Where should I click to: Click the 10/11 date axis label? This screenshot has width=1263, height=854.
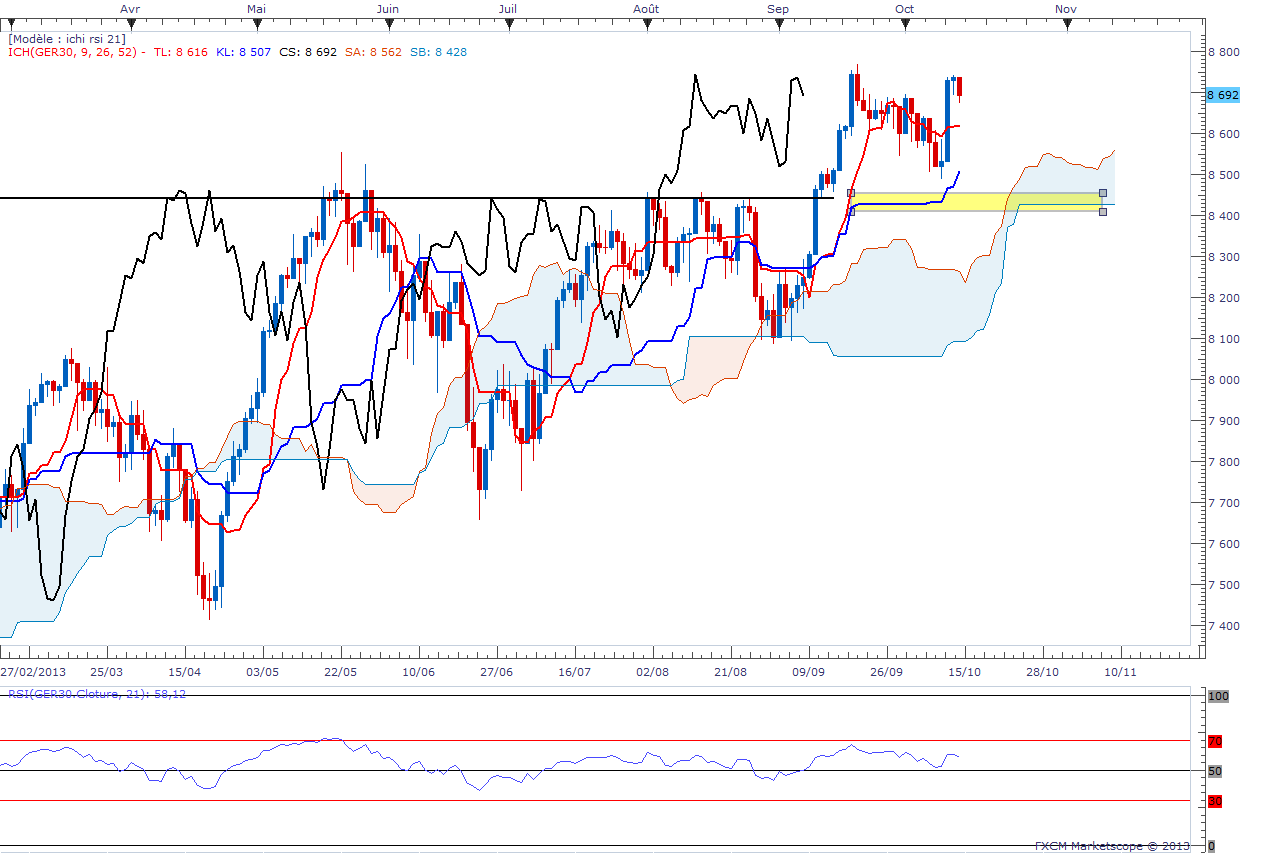(x=1120, y=672)
